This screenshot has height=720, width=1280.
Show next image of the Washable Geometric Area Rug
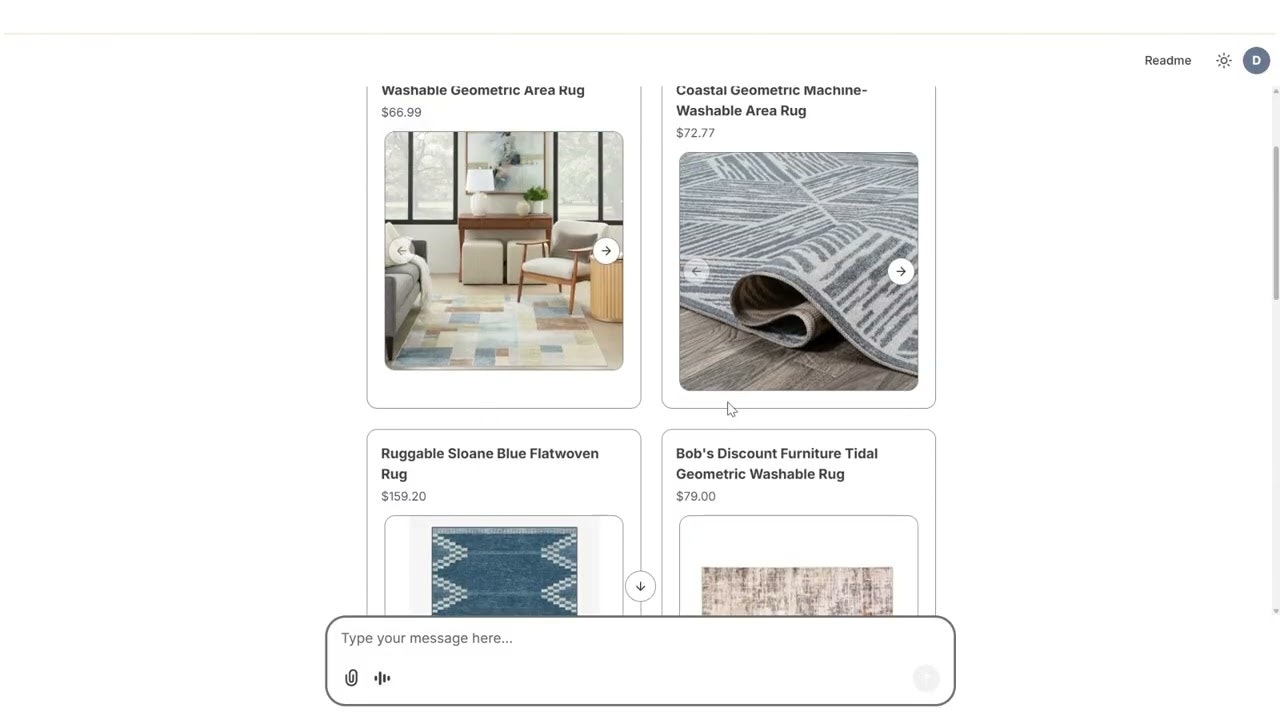(606, 251)
